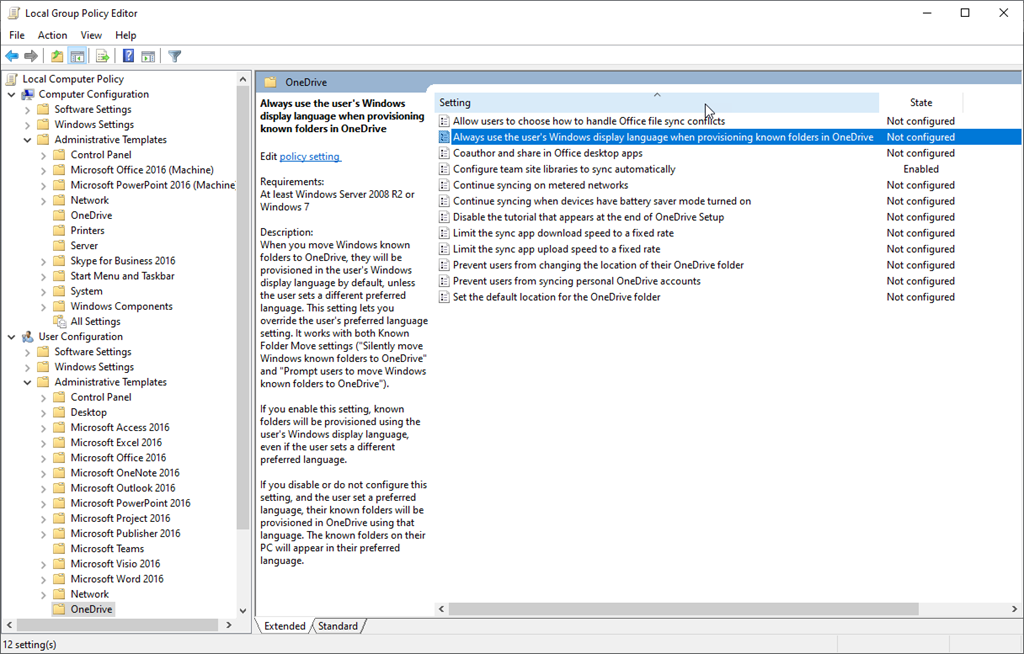Expand the Windows Components folder node
The width and height of the screenshot is (1024, 654).
click(43, 306)
